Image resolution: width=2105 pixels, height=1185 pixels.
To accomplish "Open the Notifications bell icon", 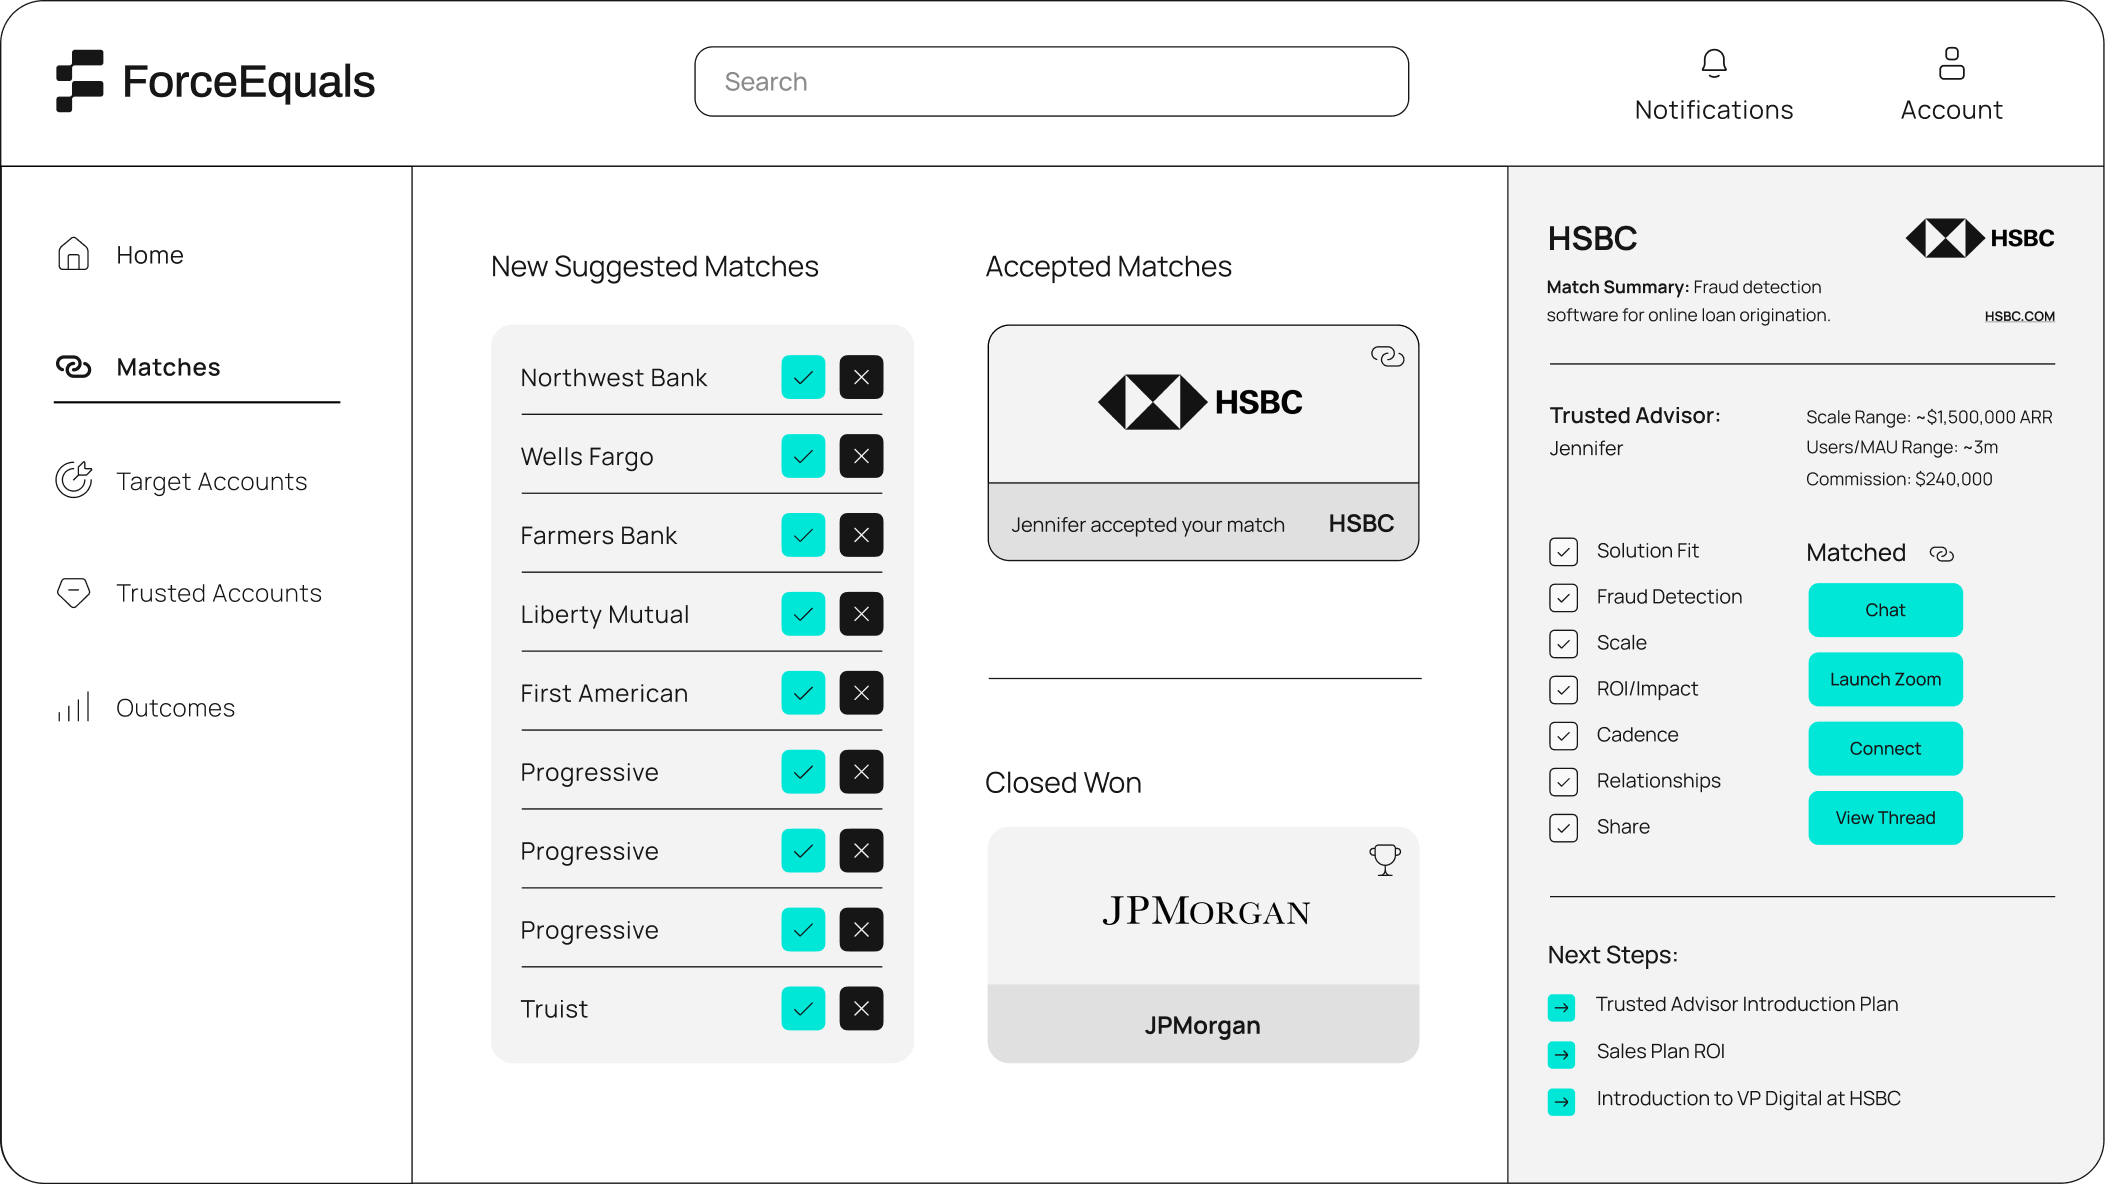I will coord(1714,64).
